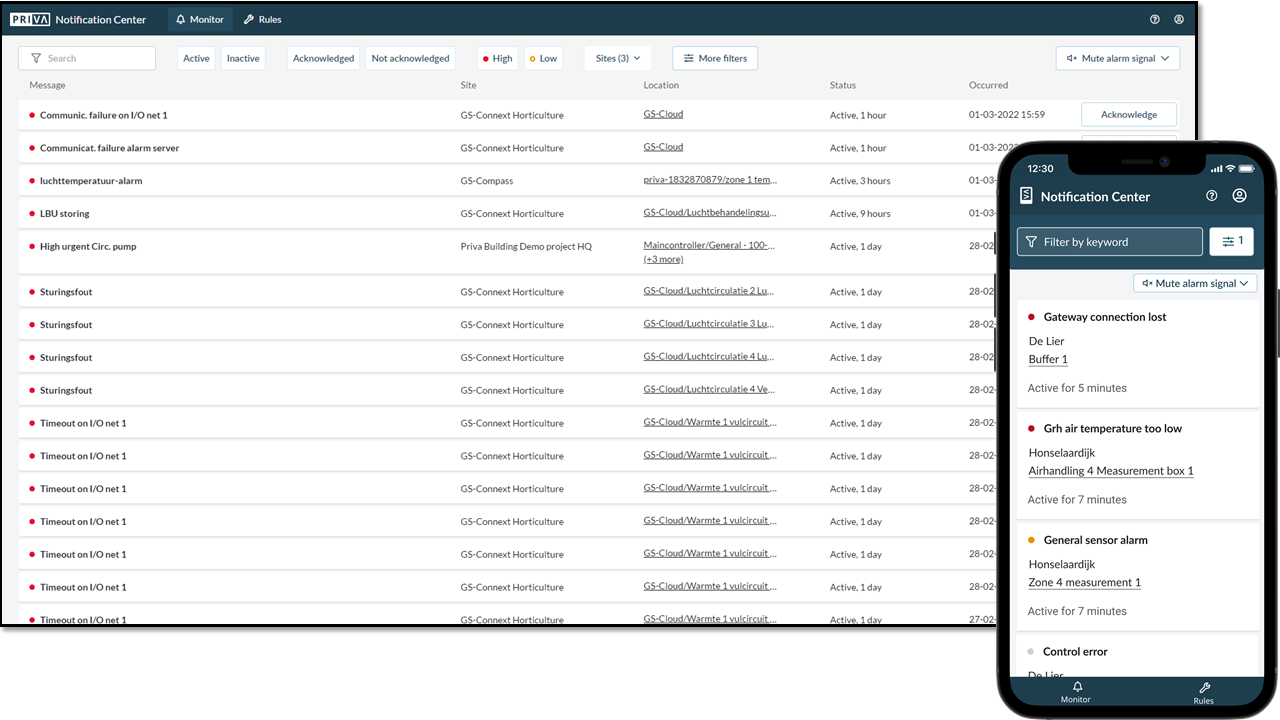Image resolution: width=1280 pixels, height=720 pixels.
Task: Open user account icon in desktop header
Action: pyautogui.click(x=1179, y=19)
